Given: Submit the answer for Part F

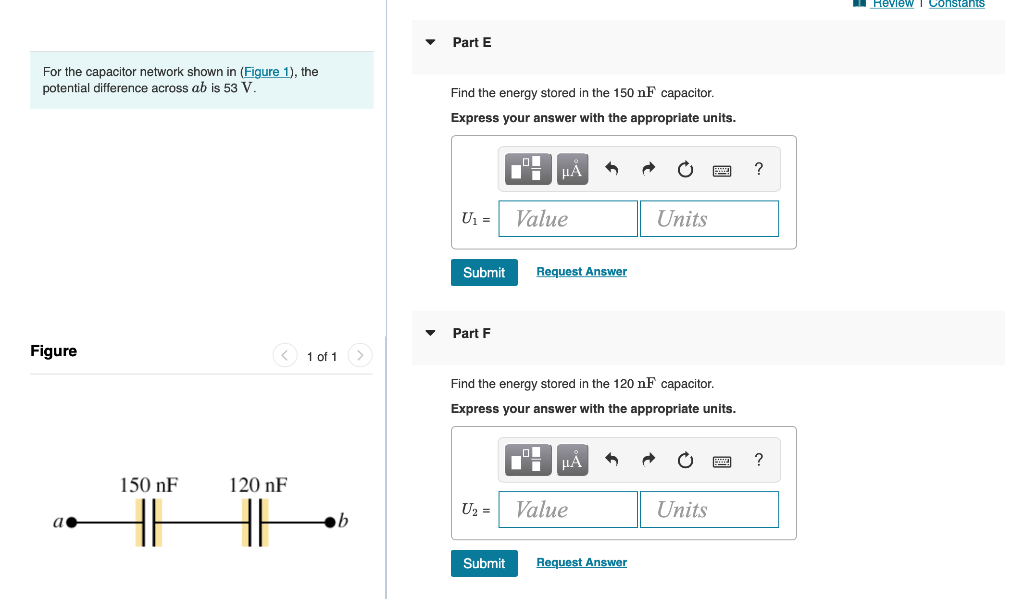Looking at the screenshot, I should pos(484,563).
